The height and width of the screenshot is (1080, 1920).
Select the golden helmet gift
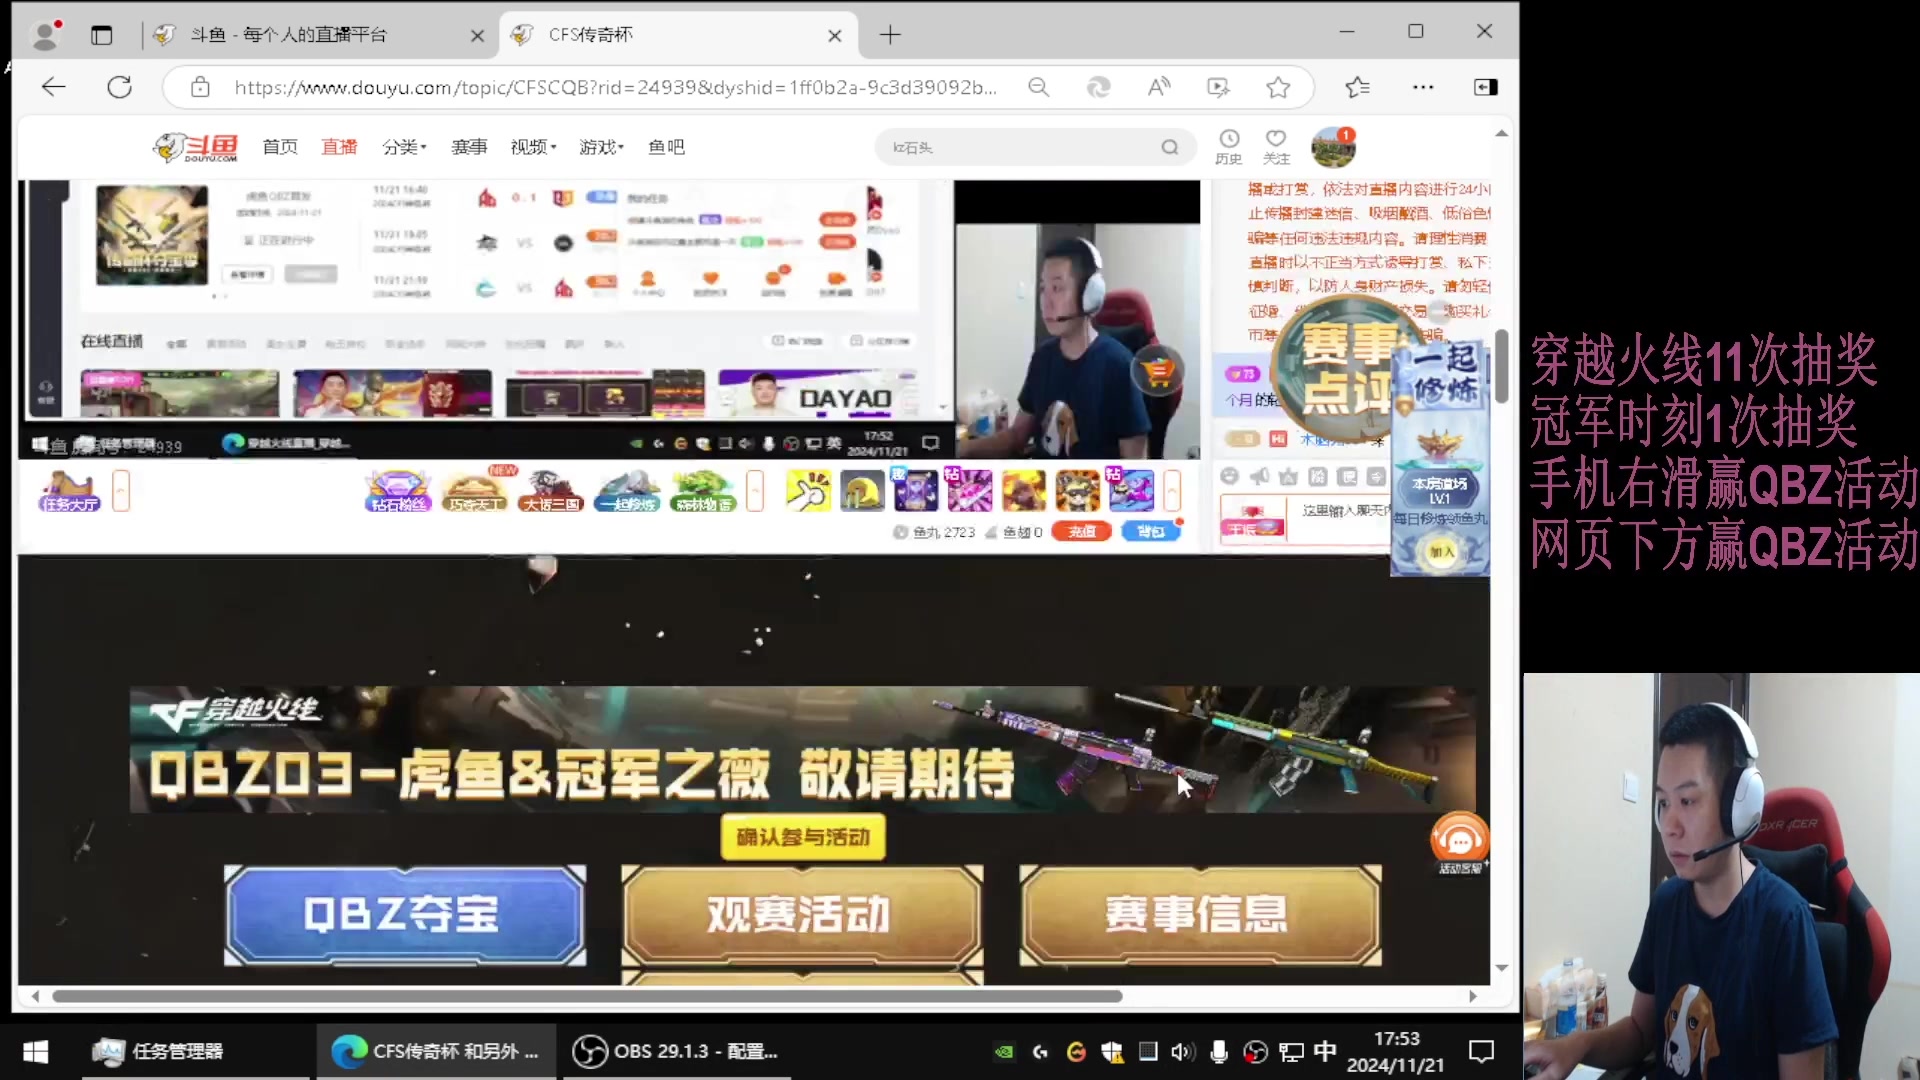click(x=862, y=491)
